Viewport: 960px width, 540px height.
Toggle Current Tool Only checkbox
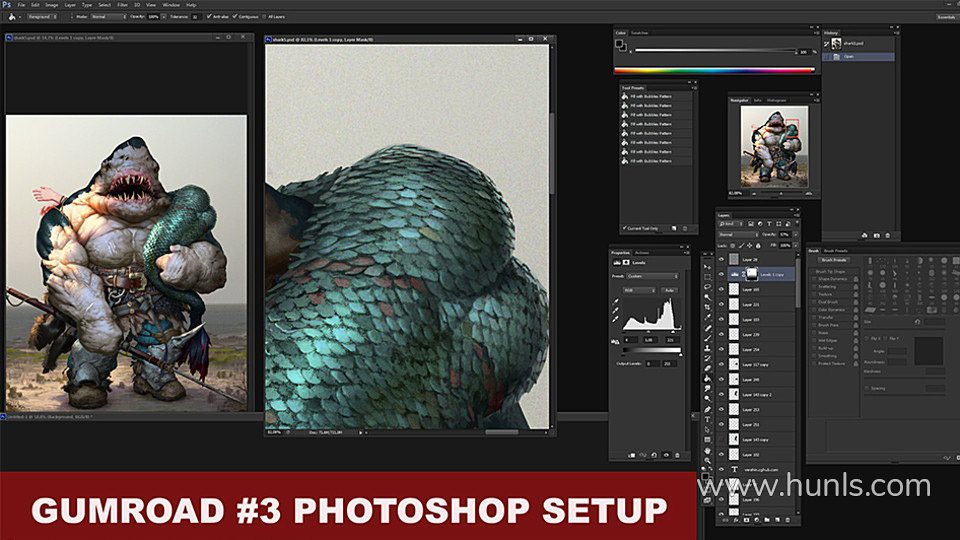624,228
